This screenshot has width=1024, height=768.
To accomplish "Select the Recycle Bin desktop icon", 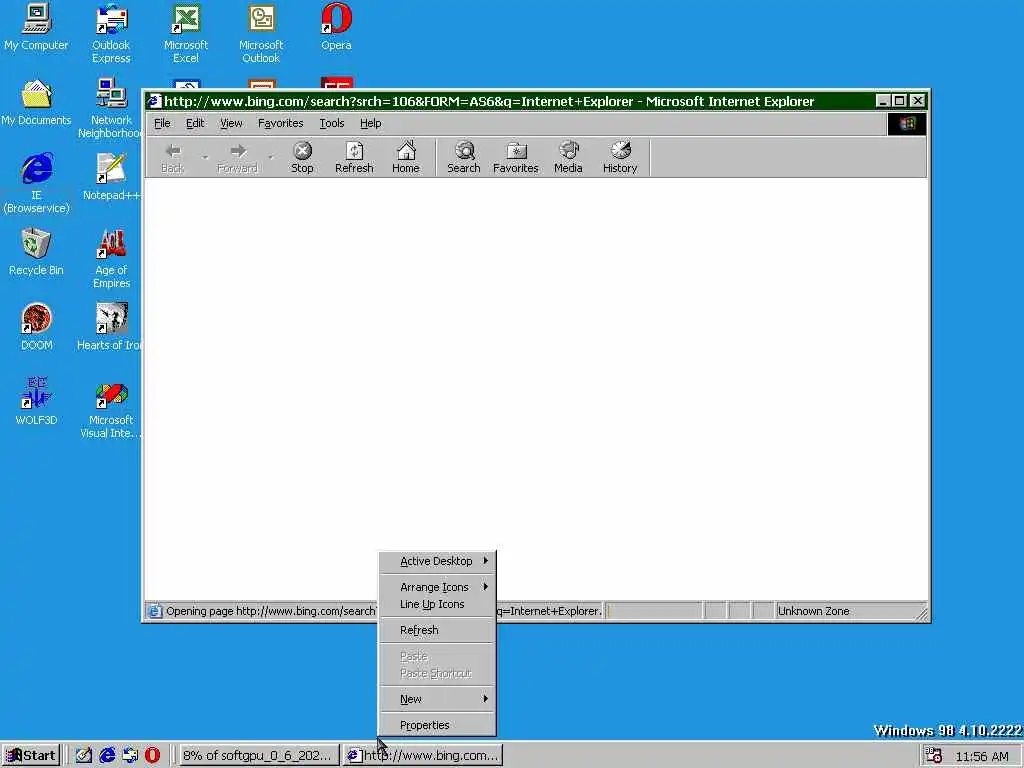I will pos(36,253).
